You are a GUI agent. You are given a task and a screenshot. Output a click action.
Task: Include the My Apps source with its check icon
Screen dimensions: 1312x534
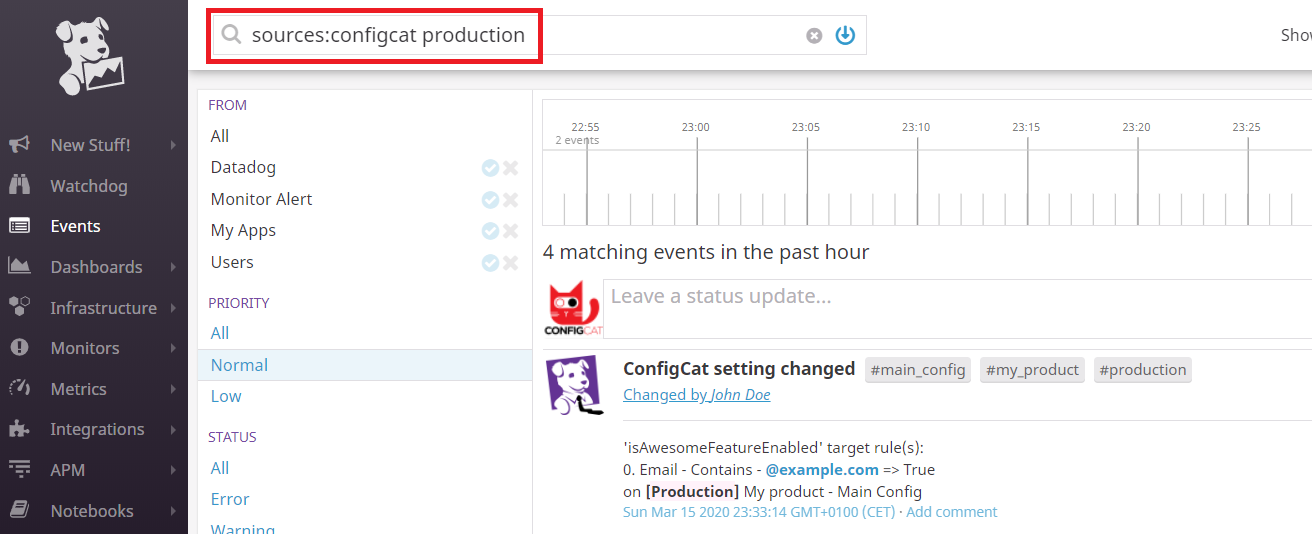tap(490, 231)
